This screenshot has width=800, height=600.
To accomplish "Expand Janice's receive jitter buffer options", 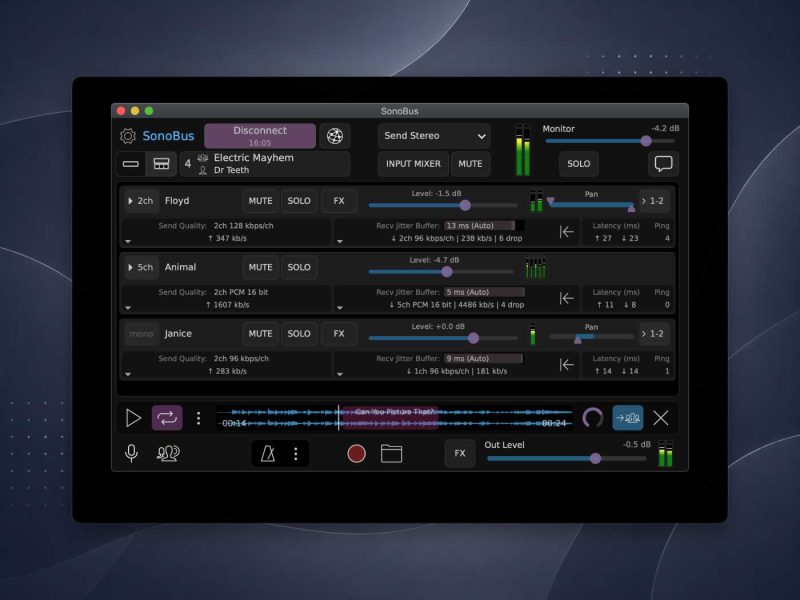I will (340, 374).
